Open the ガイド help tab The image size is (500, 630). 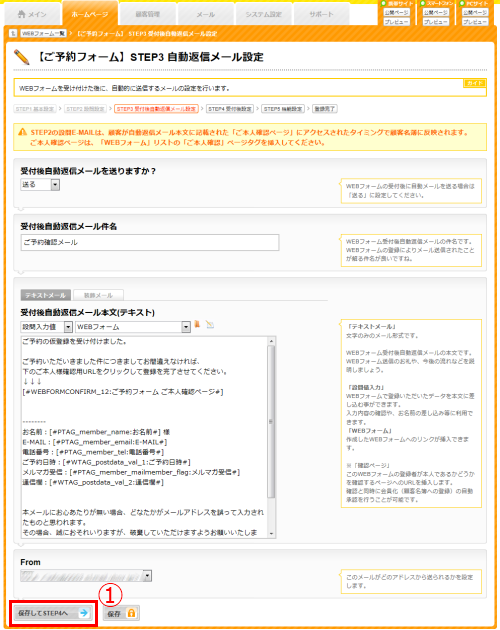[x=475, y=83]
